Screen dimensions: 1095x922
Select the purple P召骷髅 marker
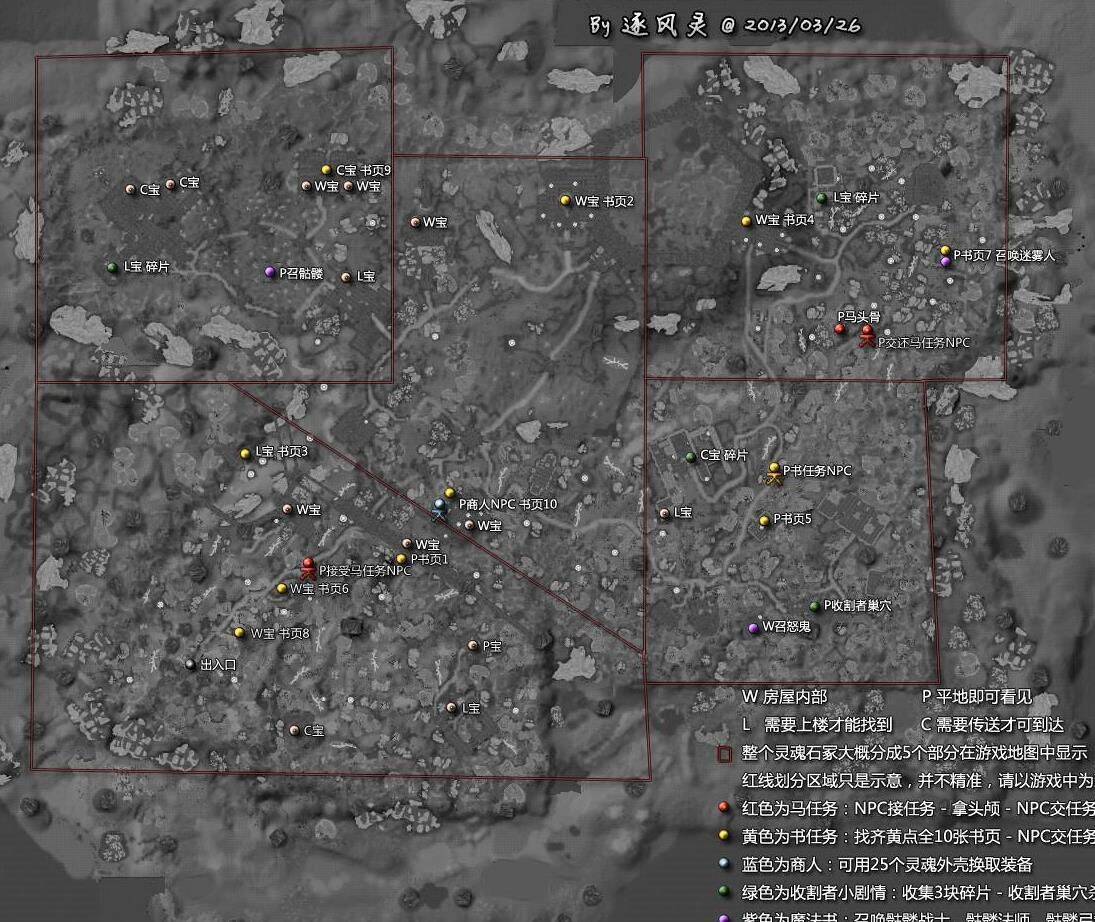tap(270, 272)
